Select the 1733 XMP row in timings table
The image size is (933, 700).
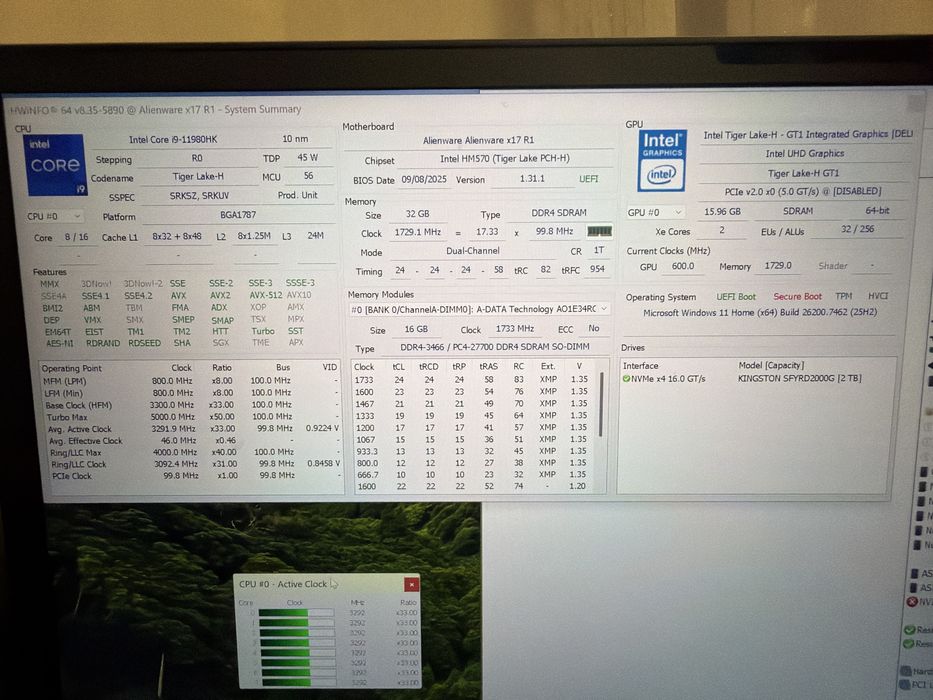point(473,380)
